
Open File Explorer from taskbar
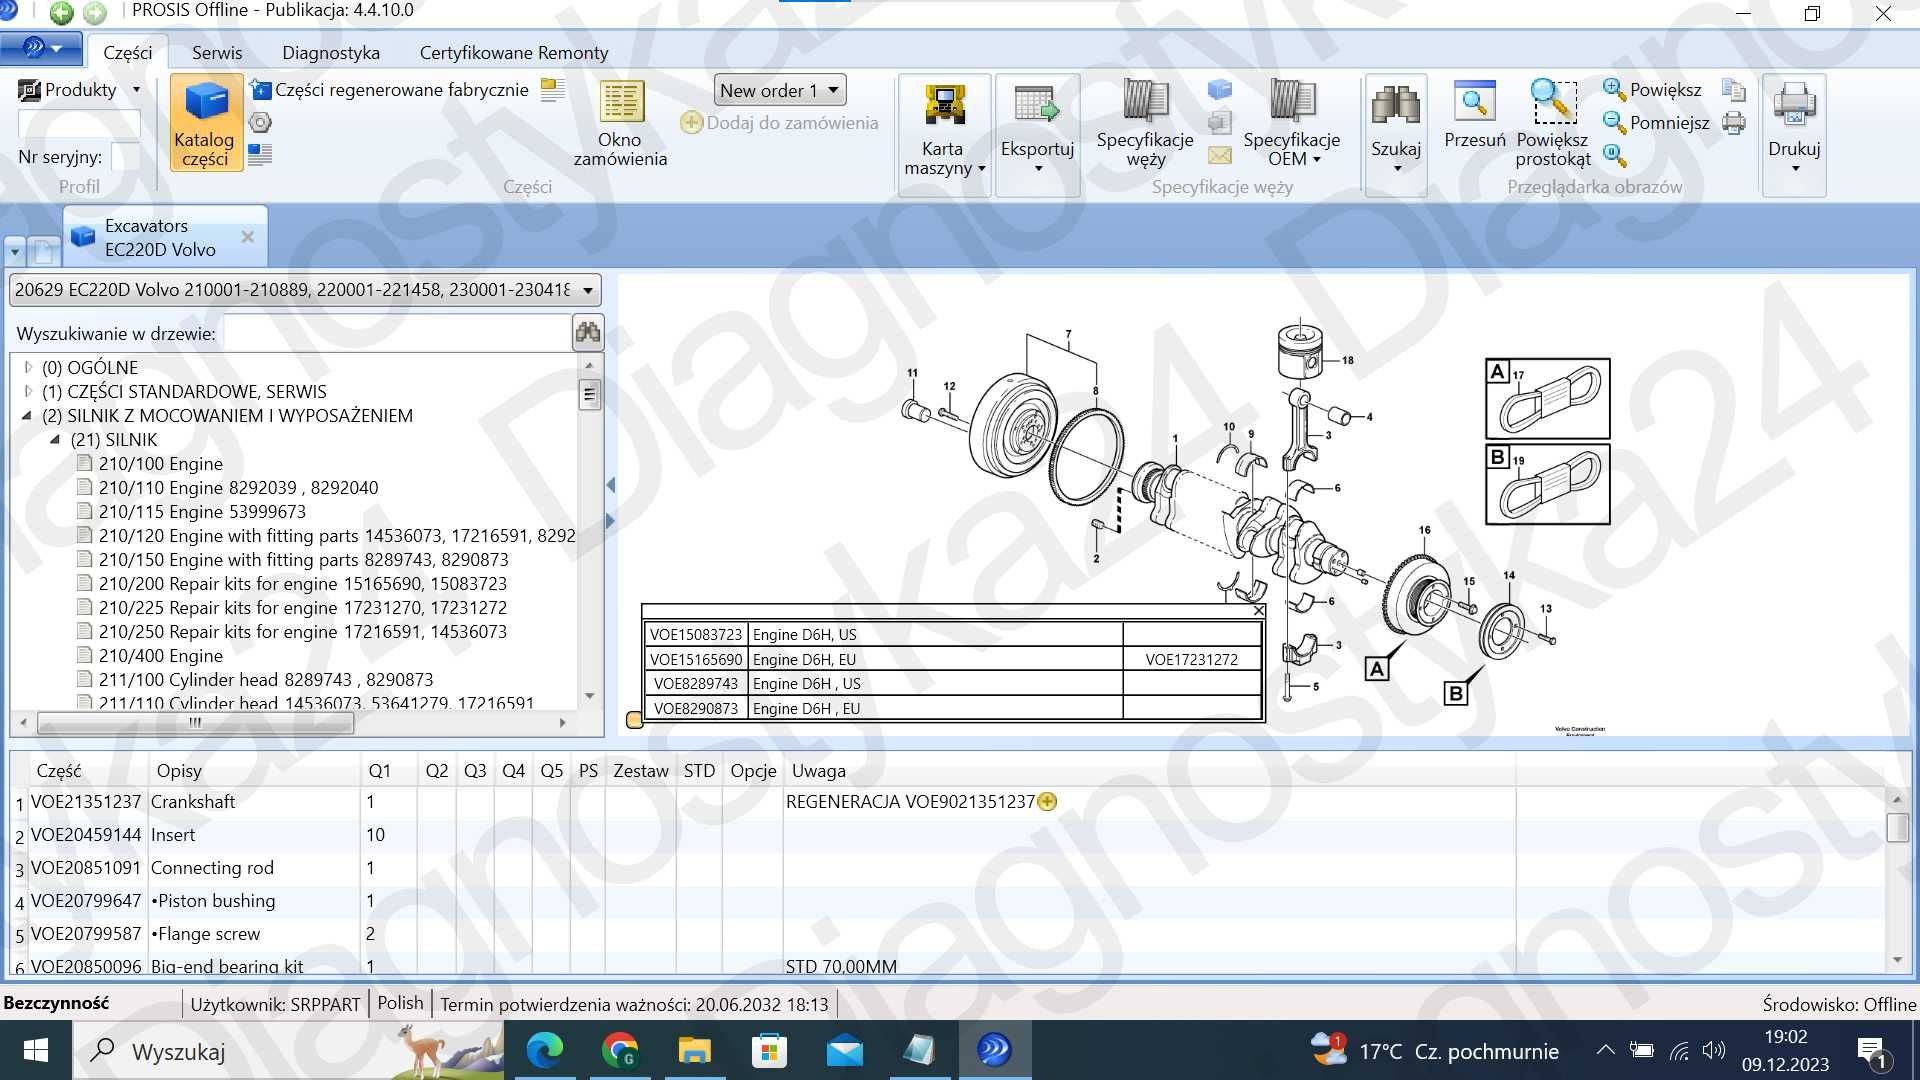[x=695, y=1050]
